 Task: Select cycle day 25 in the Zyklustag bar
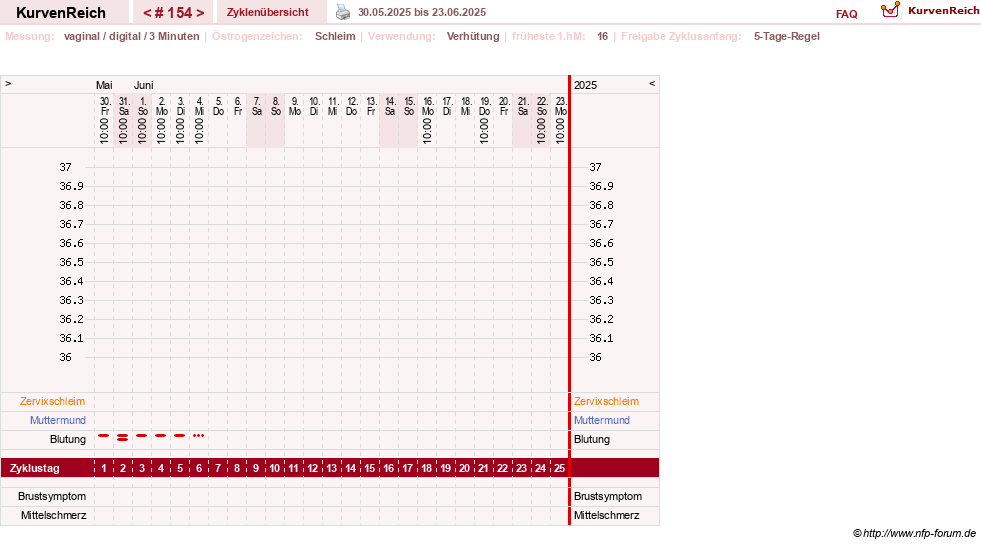tap(559, 468)
